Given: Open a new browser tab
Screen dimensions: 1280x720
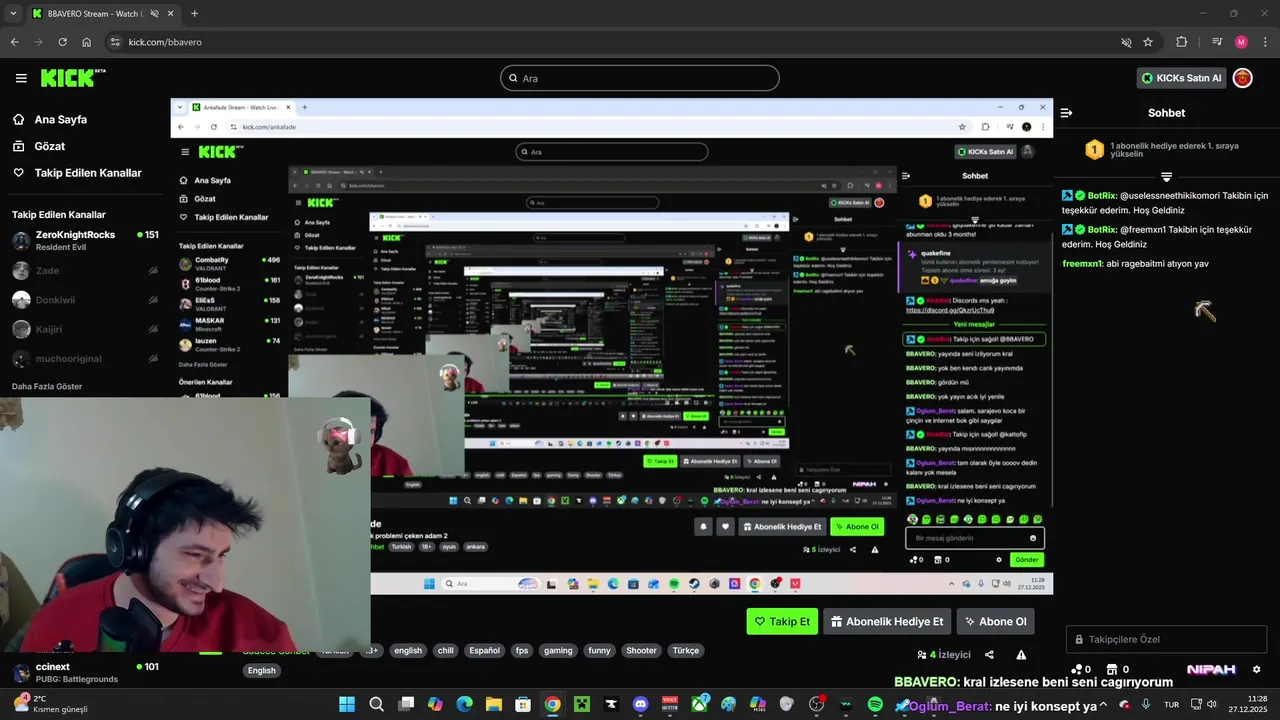Looking at the screenshot, I should pos(194,14).
